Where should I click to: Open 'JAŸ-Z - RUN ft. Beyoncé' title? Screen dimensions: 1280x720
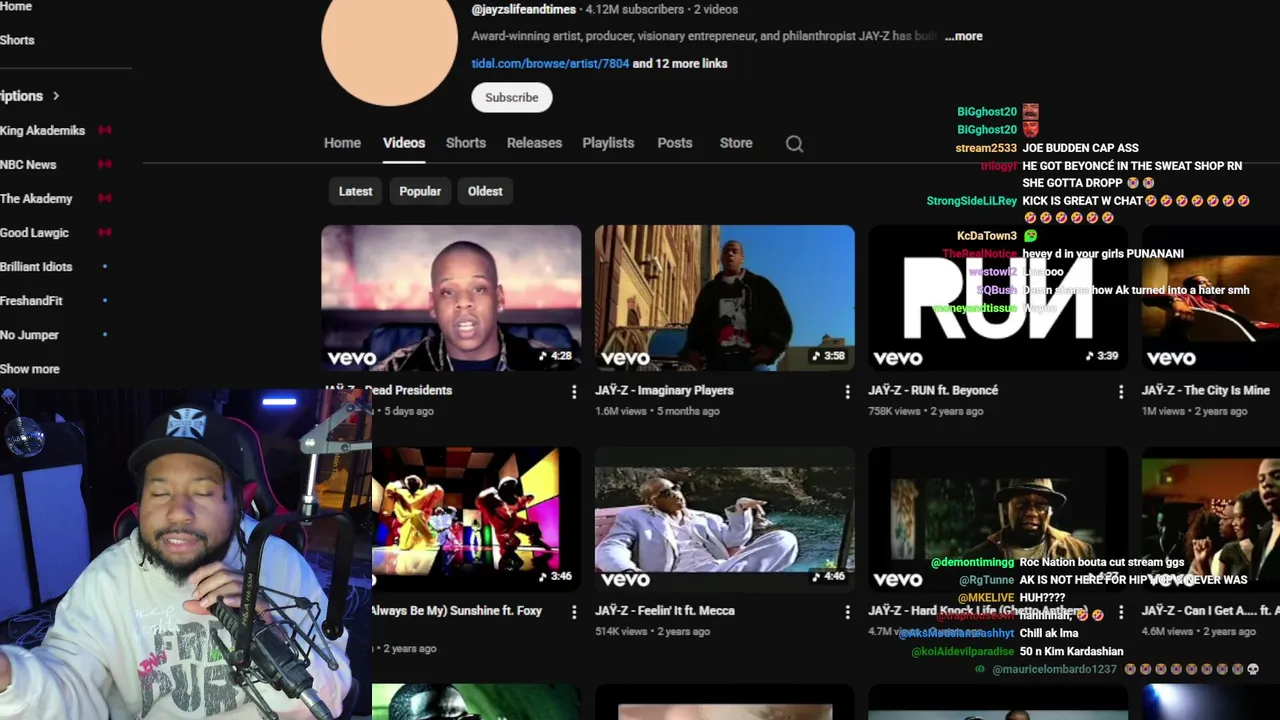tap(933, 391)
